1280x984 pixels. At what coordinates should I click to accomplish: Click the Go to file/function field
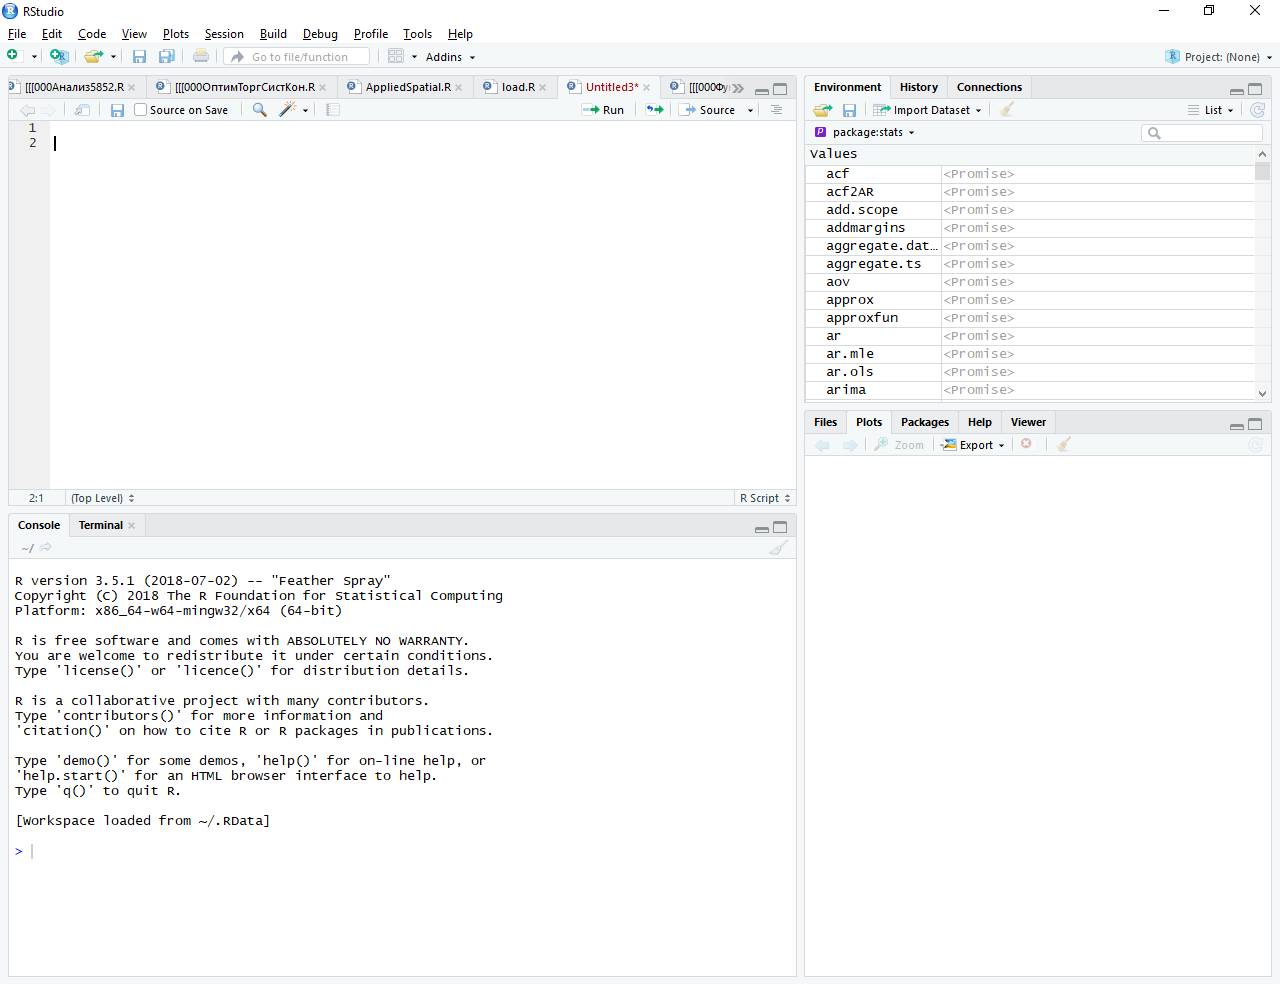299,57
